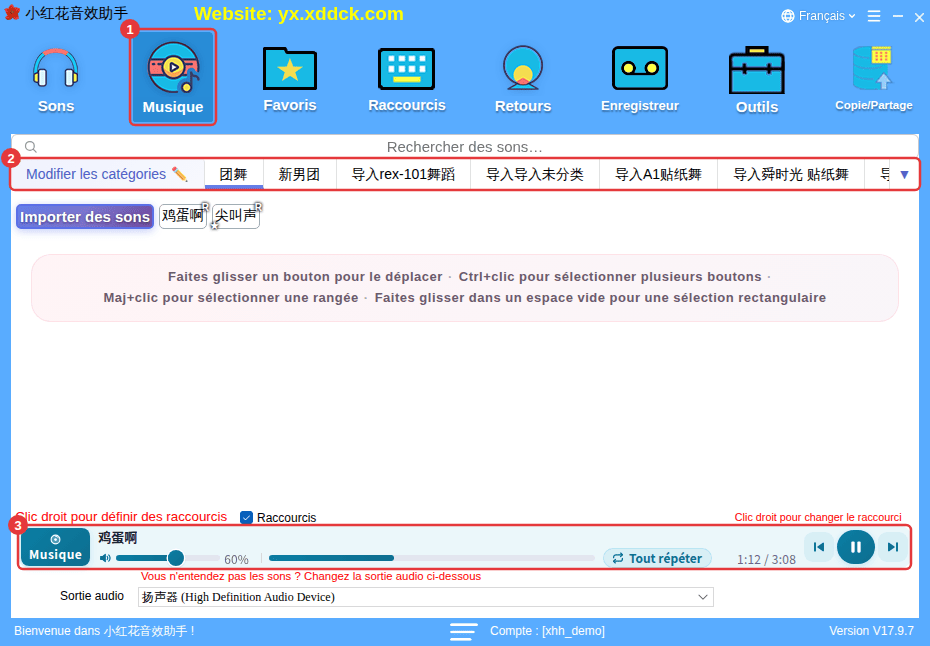Click Importer des sons button
Image resolution: width=930 pixels, height=646 pixels.
pyautogui.click(x=85, y=217)
